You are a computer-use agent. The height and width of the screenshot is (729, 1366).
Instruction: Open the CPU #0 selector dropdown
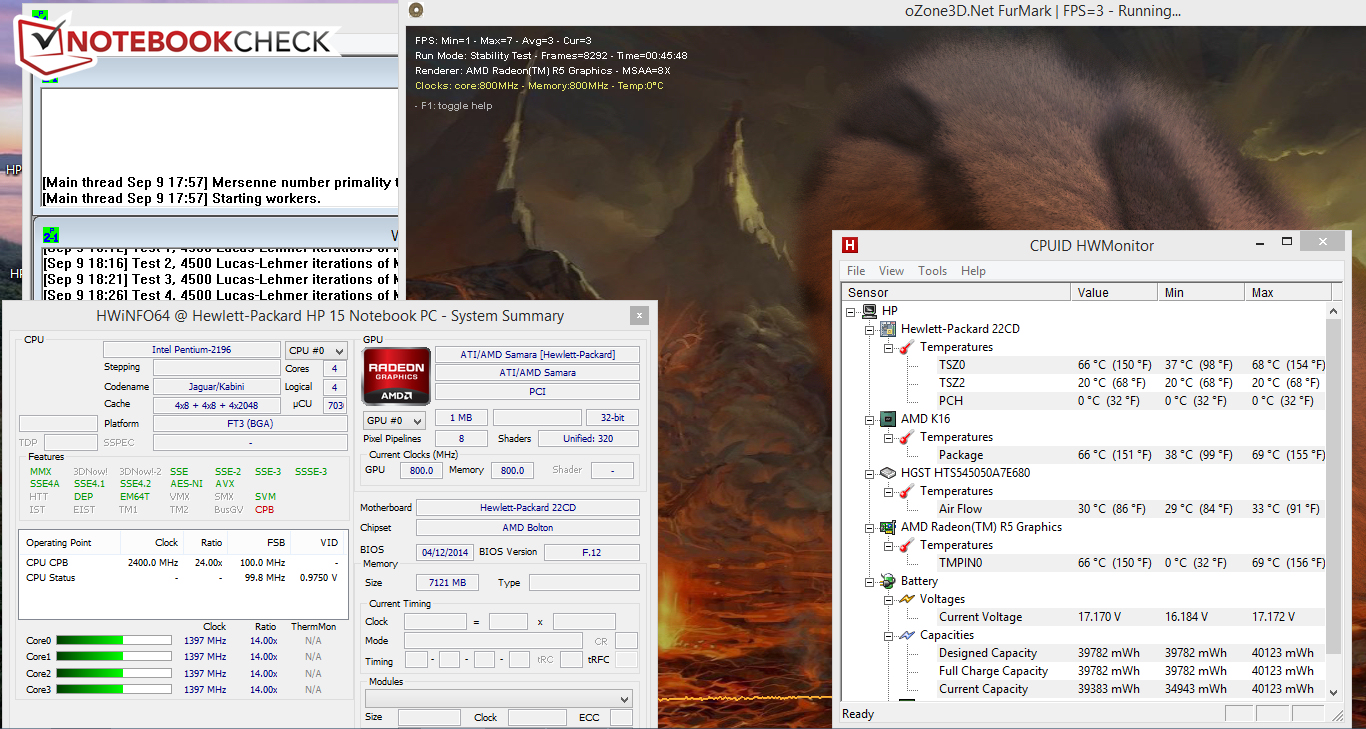point(316,350)
